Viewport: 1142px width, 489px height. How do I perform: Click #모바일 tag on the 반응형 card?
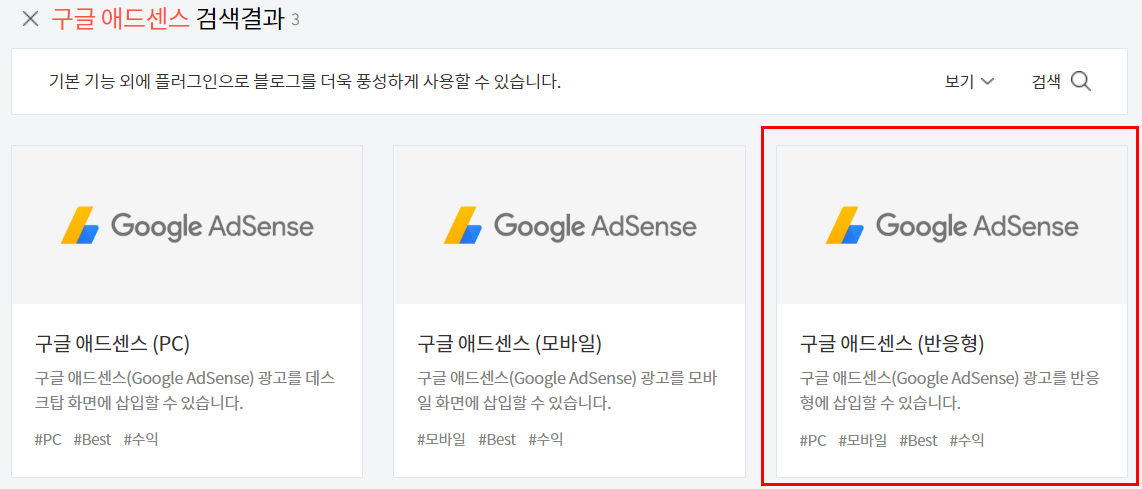pos(863,440)
